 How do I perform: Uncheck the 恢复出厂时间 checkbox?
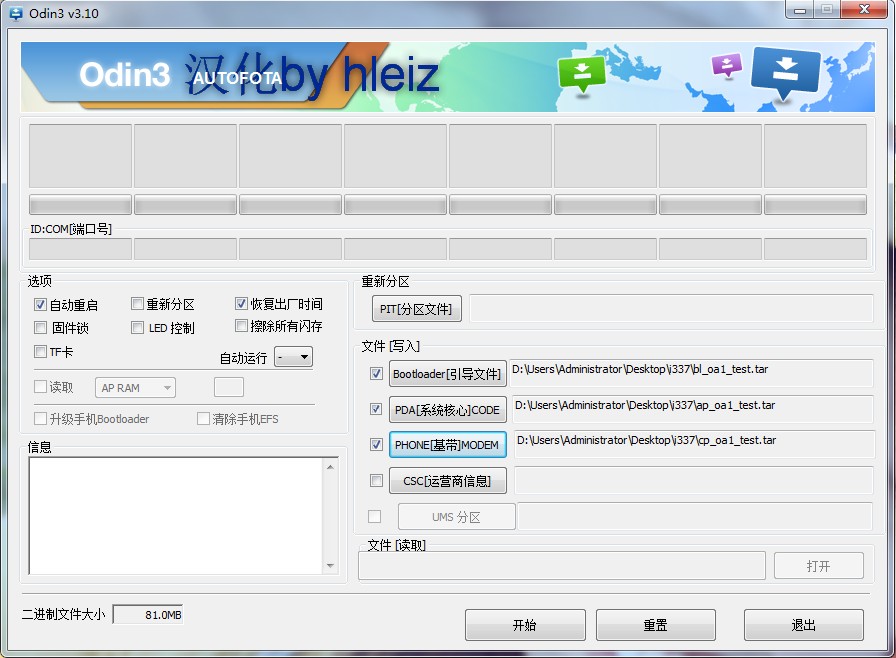241,303
